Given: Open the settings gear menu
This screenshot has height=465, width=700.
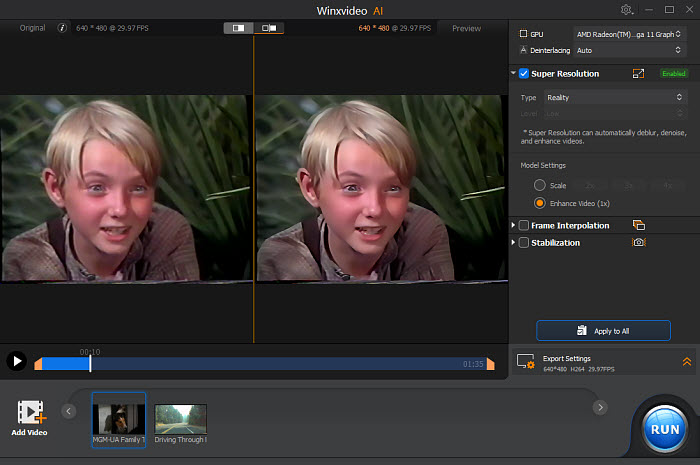Looking at the screenshot, I should click(x=626, y=10).
